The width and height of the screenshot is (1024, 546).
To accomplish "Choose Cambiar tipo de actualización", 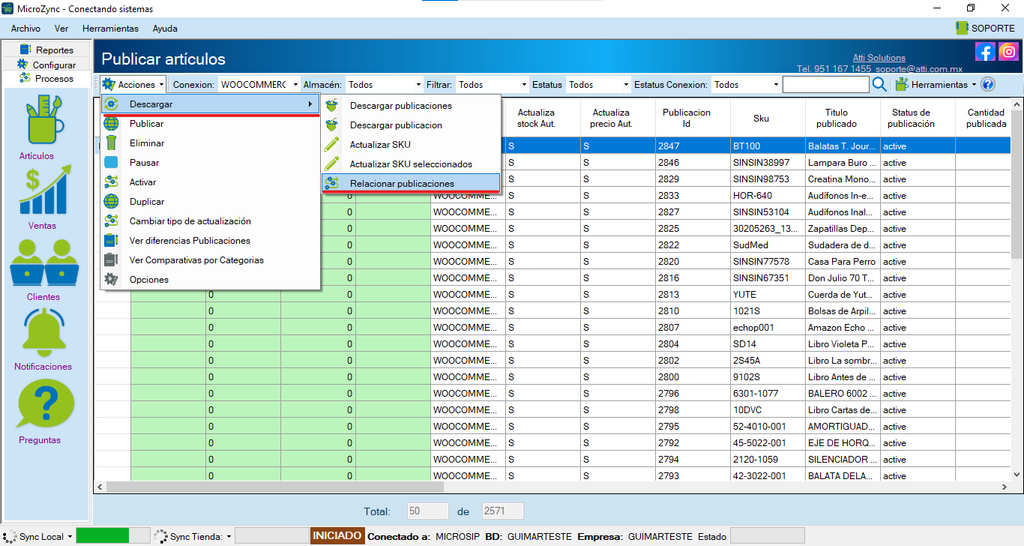I will pyautogui.click(x=210, y=221).
